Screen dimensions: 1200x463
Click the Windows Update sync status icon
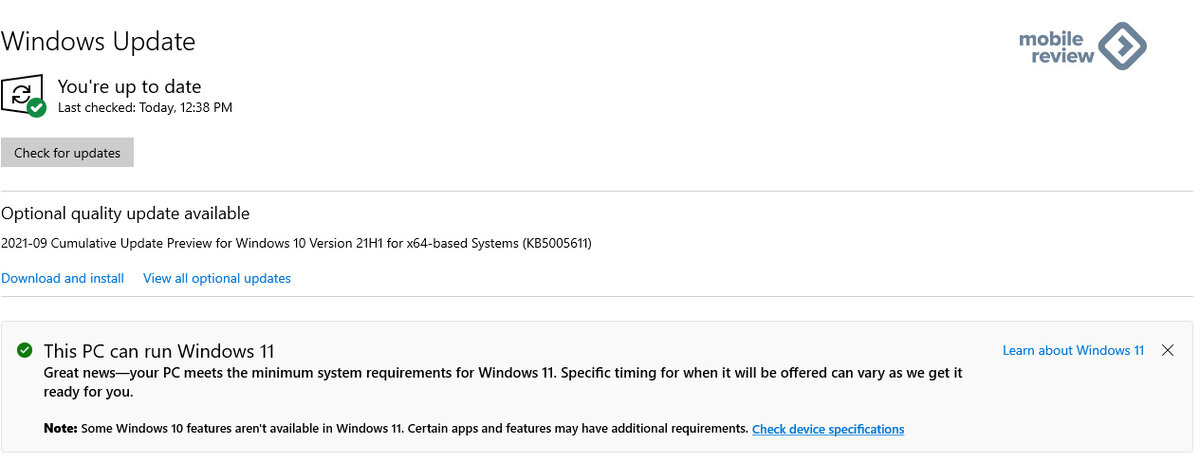[24, 95]
